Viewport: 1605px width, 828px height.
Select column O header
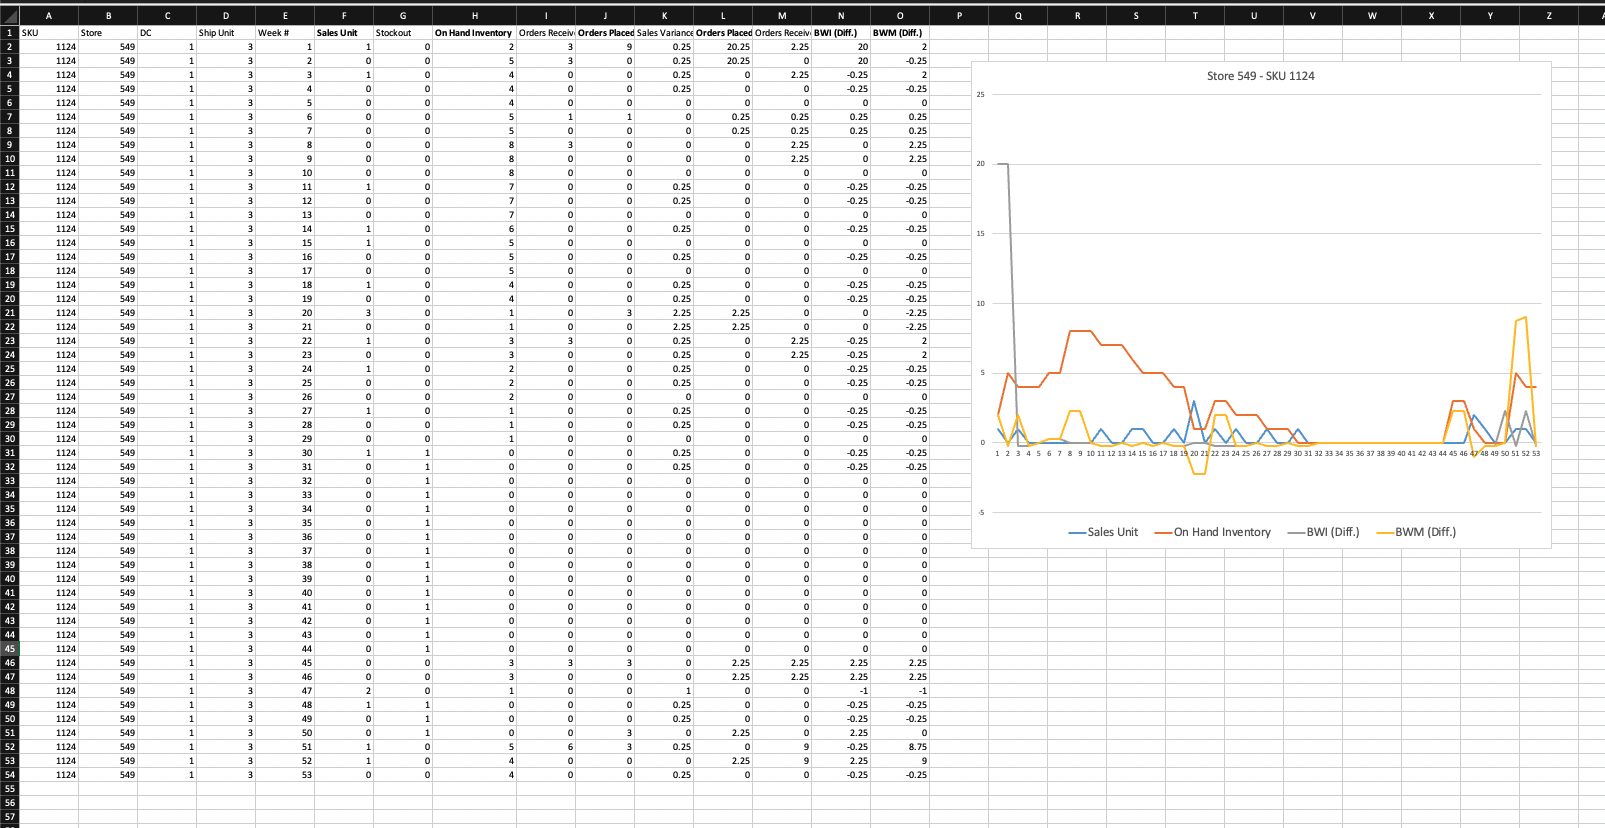[900, 16]
